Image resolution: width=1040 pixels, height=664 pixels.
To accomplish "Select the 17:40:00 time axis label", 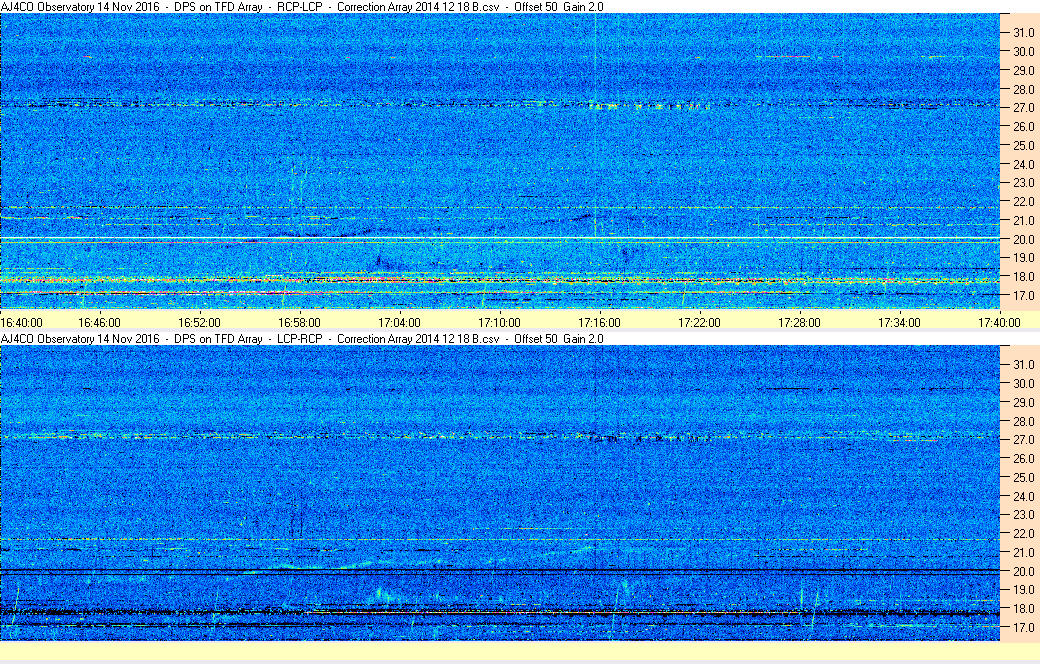I will point(999,322).
